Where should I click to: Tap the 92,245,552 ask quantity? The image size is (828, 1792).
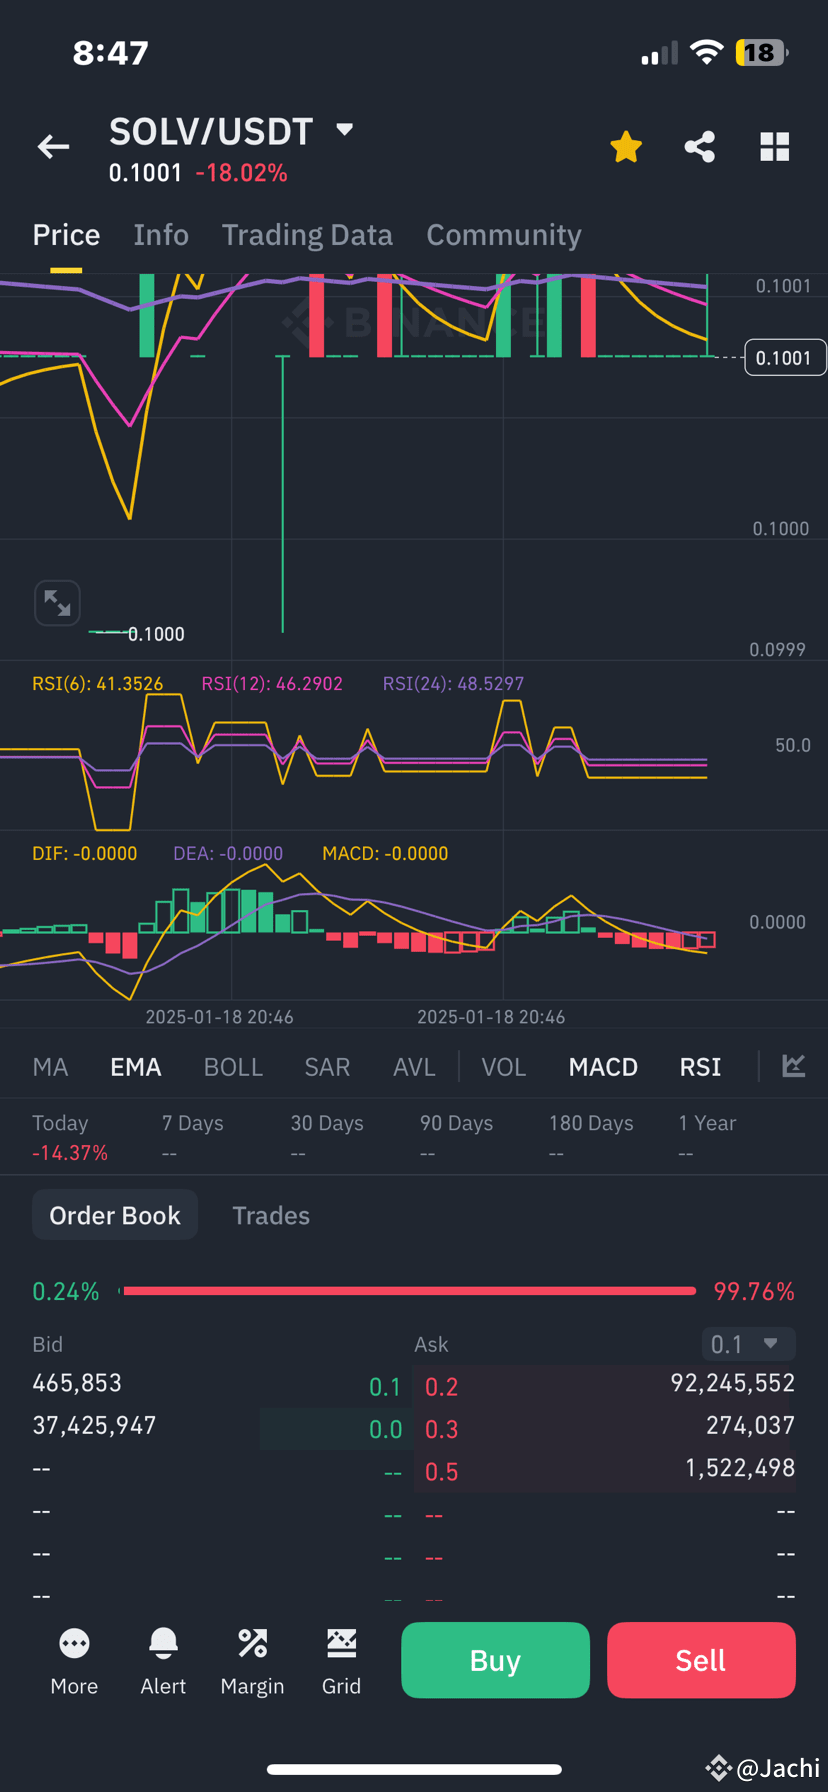click(732, 1383)
